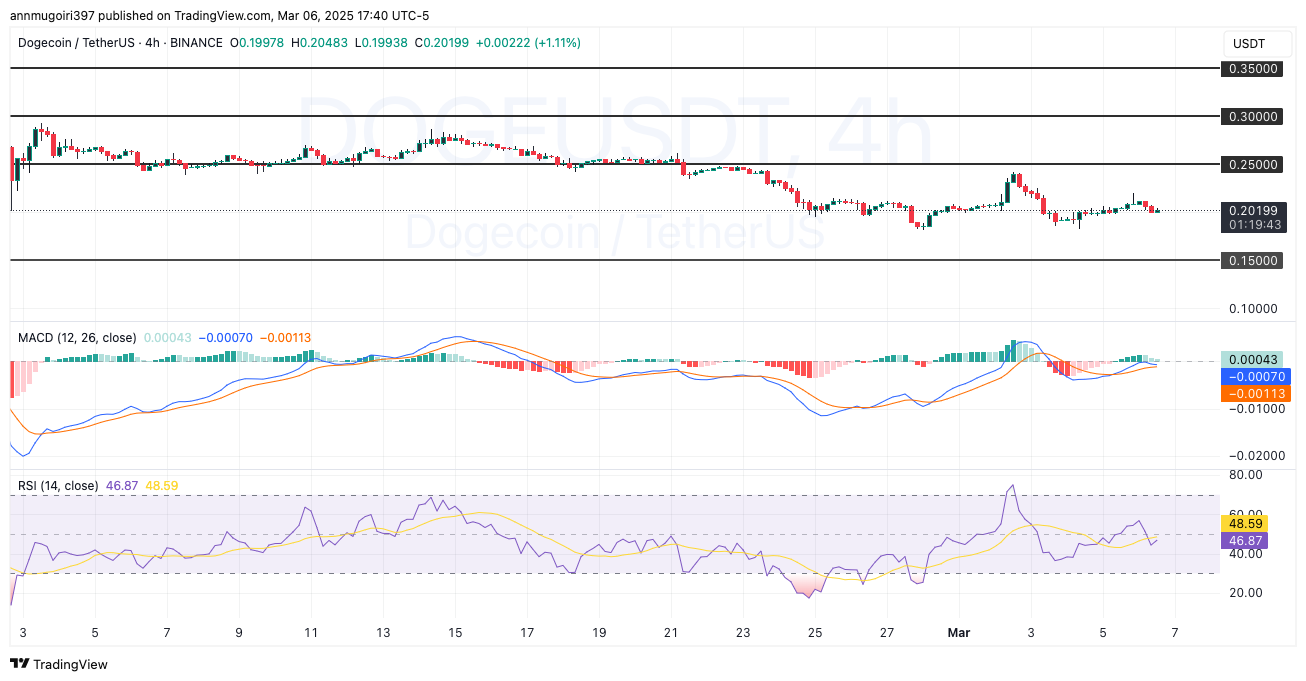Image resolution: width=1306 pixels, height=681 pixels.
Task: Click the low price L0.19938 in header
Action: click(381, 43)
